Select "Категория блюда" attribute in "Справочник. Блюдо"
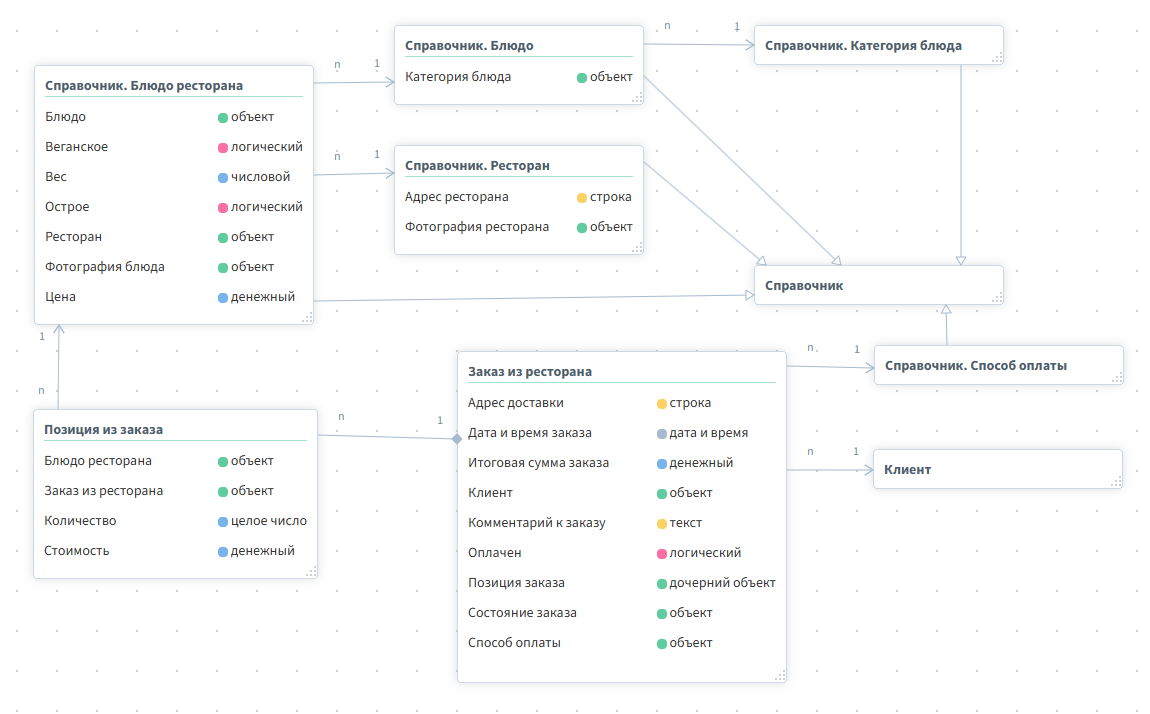Image resolution: width=1150 pixels, height=714 pixels. [x=458, y=77]
